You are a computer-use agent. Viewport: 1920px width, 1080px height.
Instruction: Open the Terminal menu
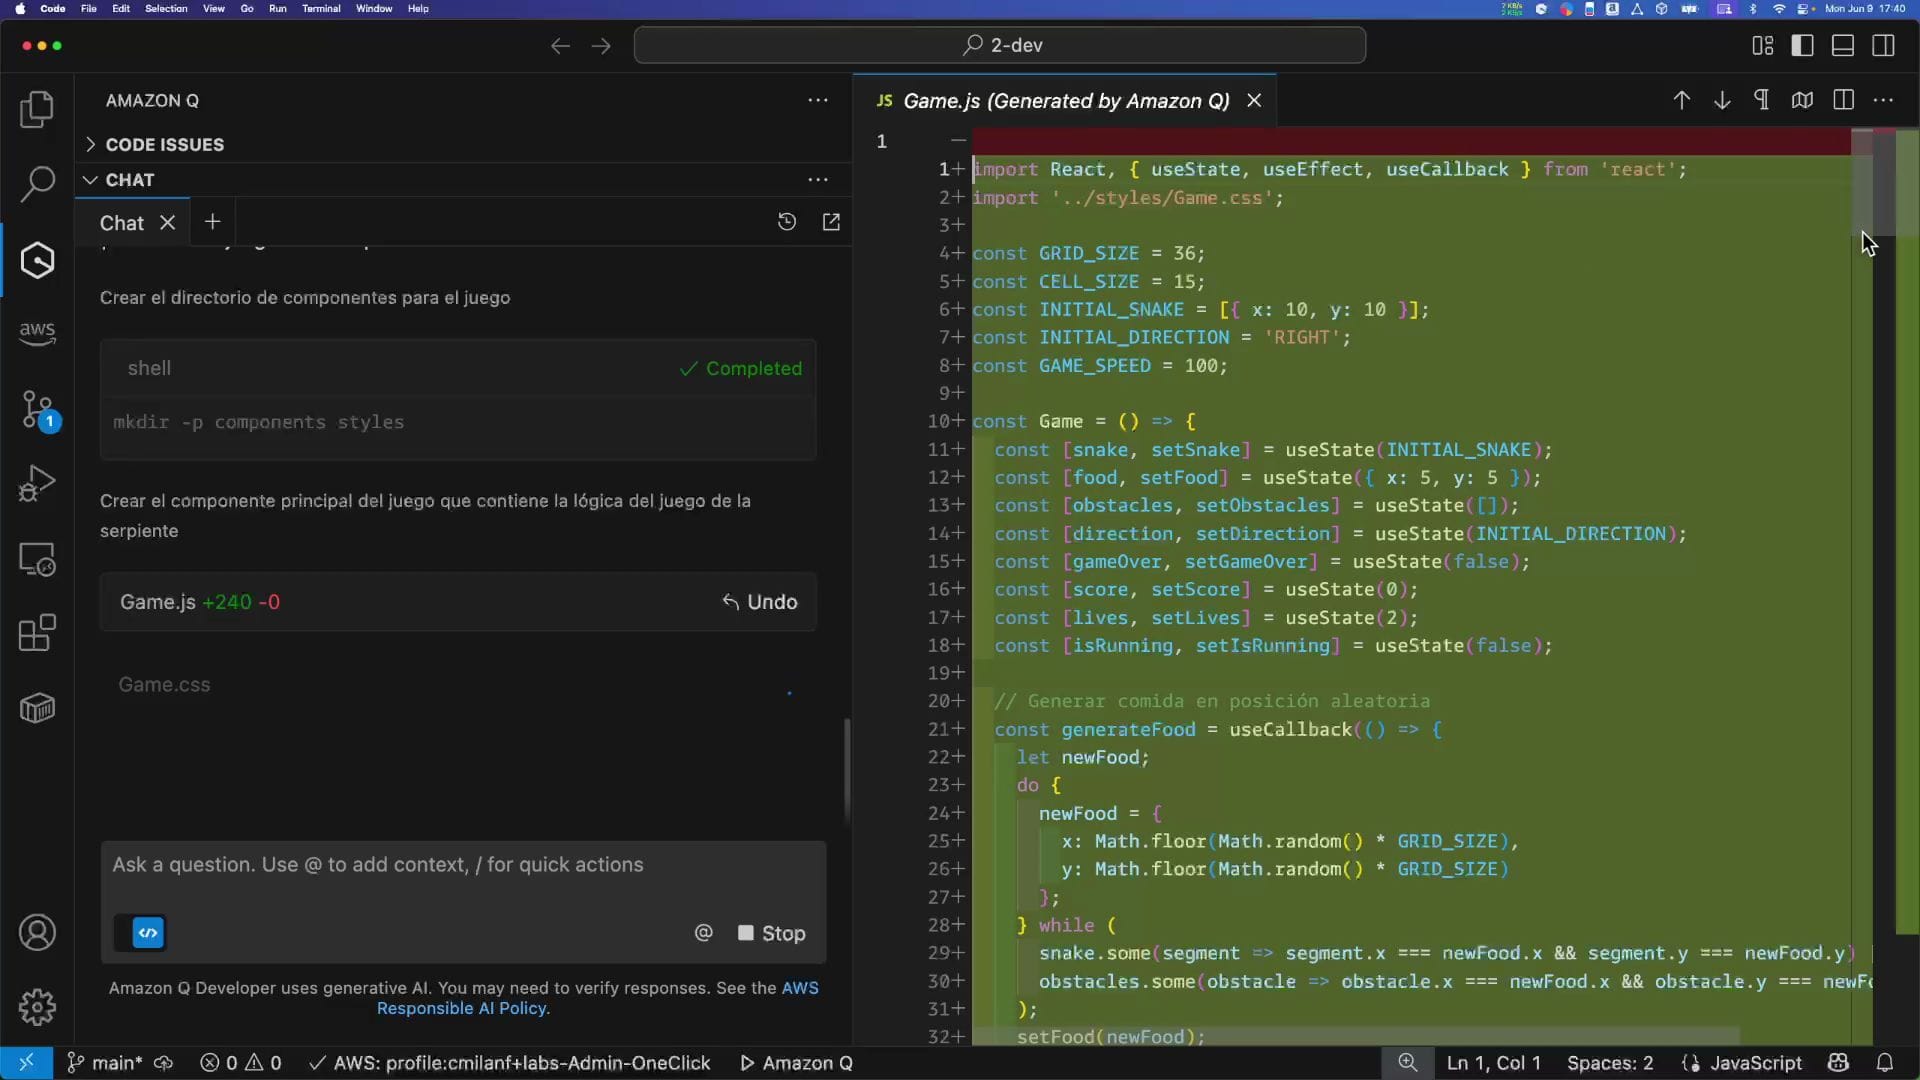321,8
